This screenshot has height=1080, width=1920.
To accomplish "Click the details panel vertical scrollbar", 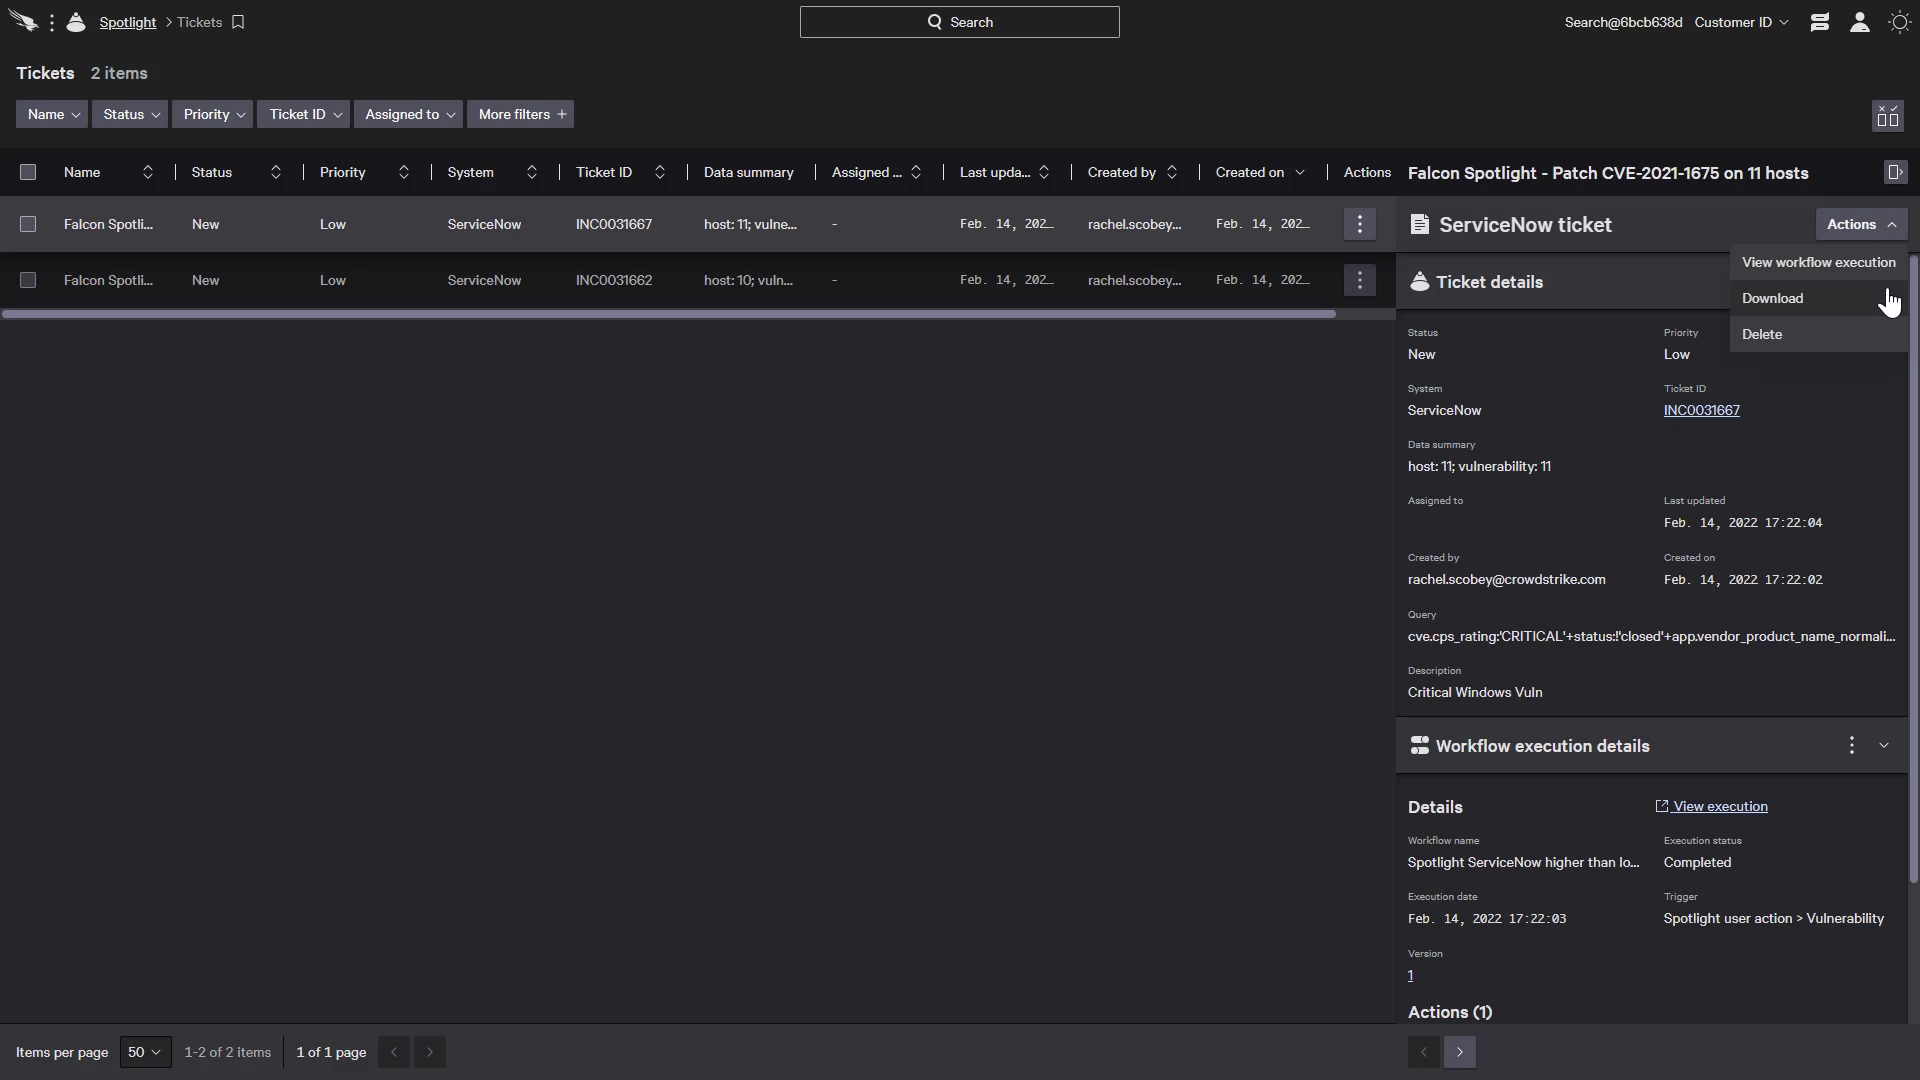I will point(1914,568).
